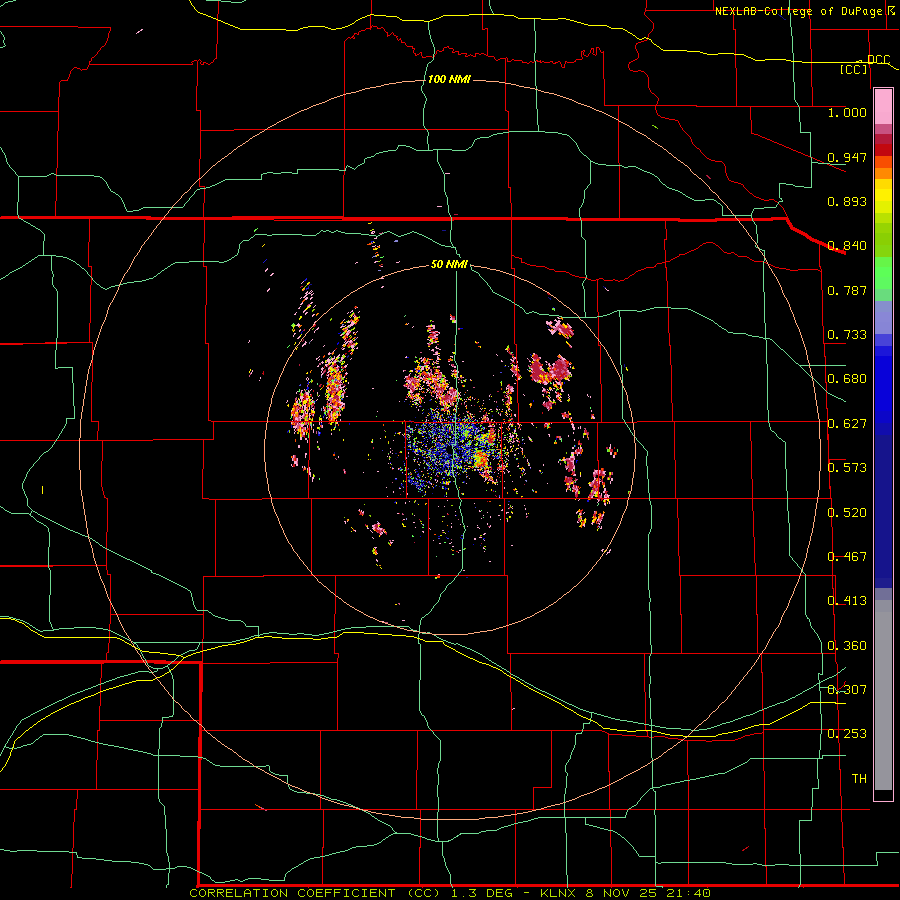
Task: Click the 1.3 DEG elevation angle text
Action: tap(481, 893)
